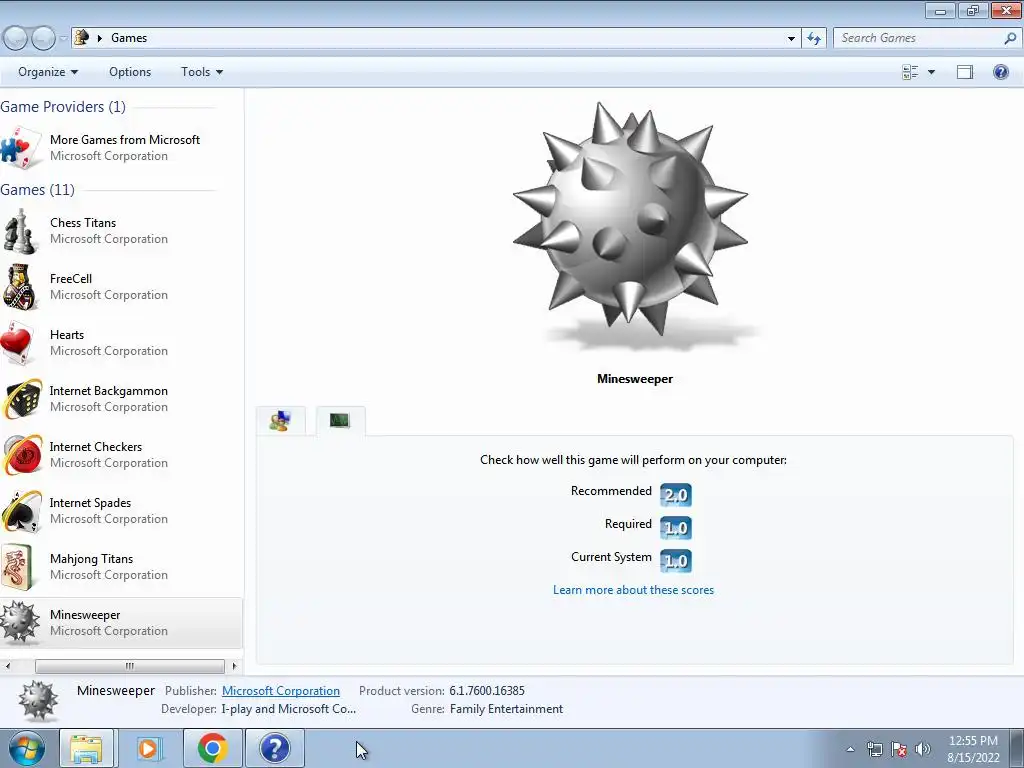Click the Current System score 1.0 badge
This screenshot has width=1024, height=768.
click(x=675, y=560)
